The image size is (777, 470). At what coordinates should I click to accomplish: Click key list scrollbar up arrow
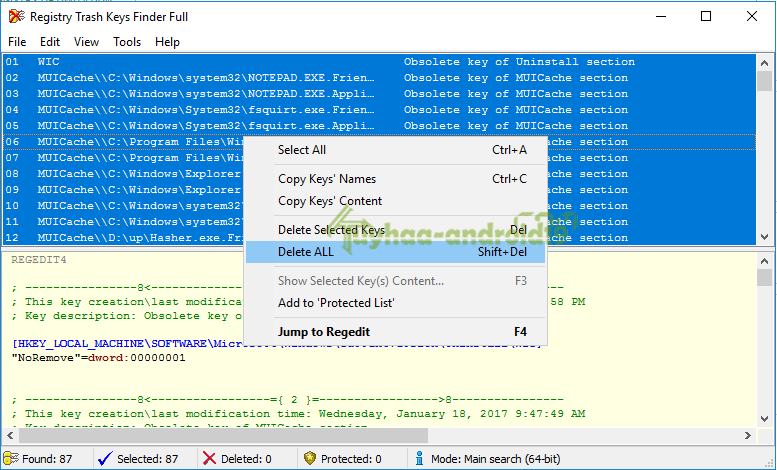(x=765, y=63)
